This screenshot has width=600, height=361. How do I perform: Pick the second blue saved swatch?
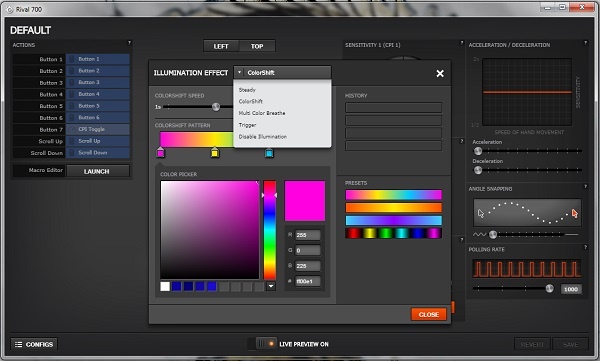pos(188,286)
